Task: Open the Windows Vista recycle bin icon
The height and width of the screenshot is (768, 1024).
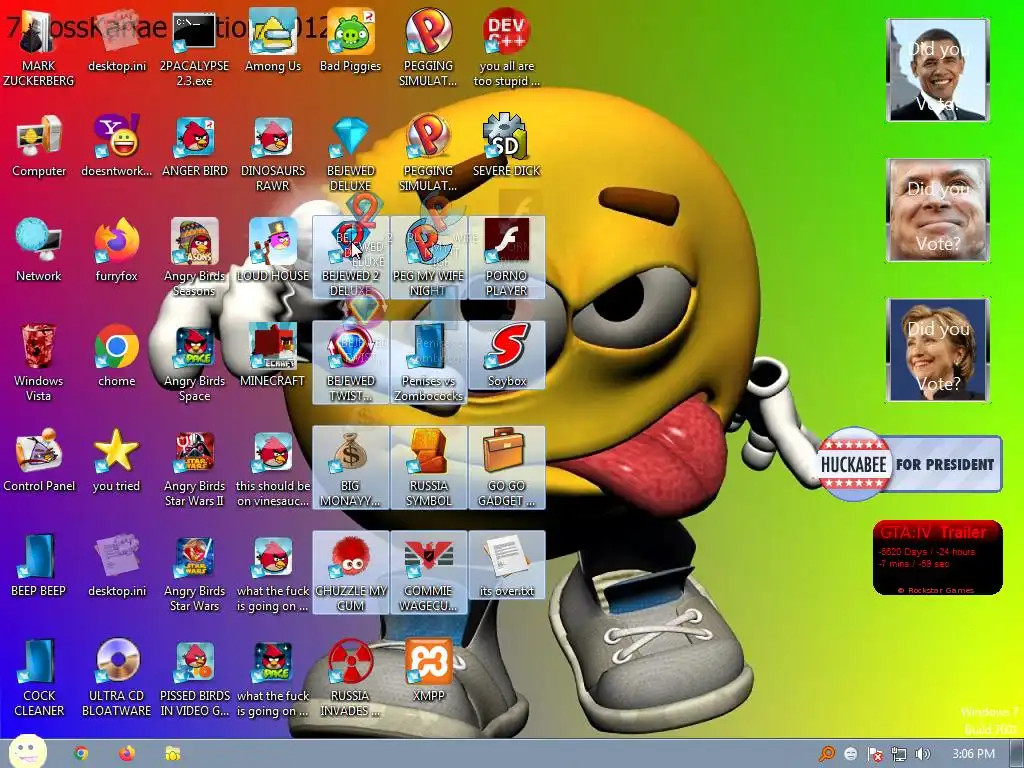Action: pos(39,363)
